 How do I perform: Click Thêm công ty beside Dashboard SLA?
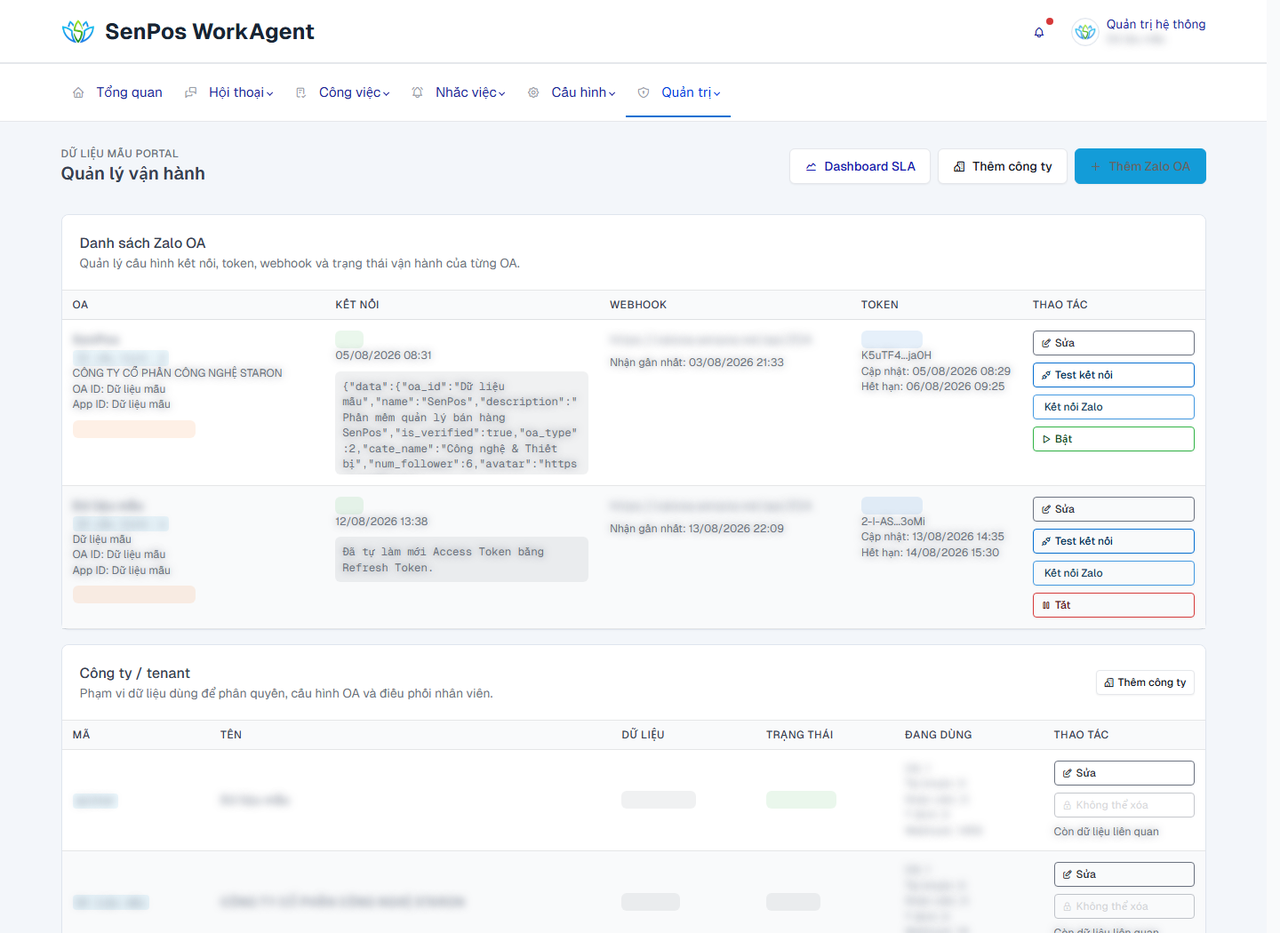click(1003, 166)
